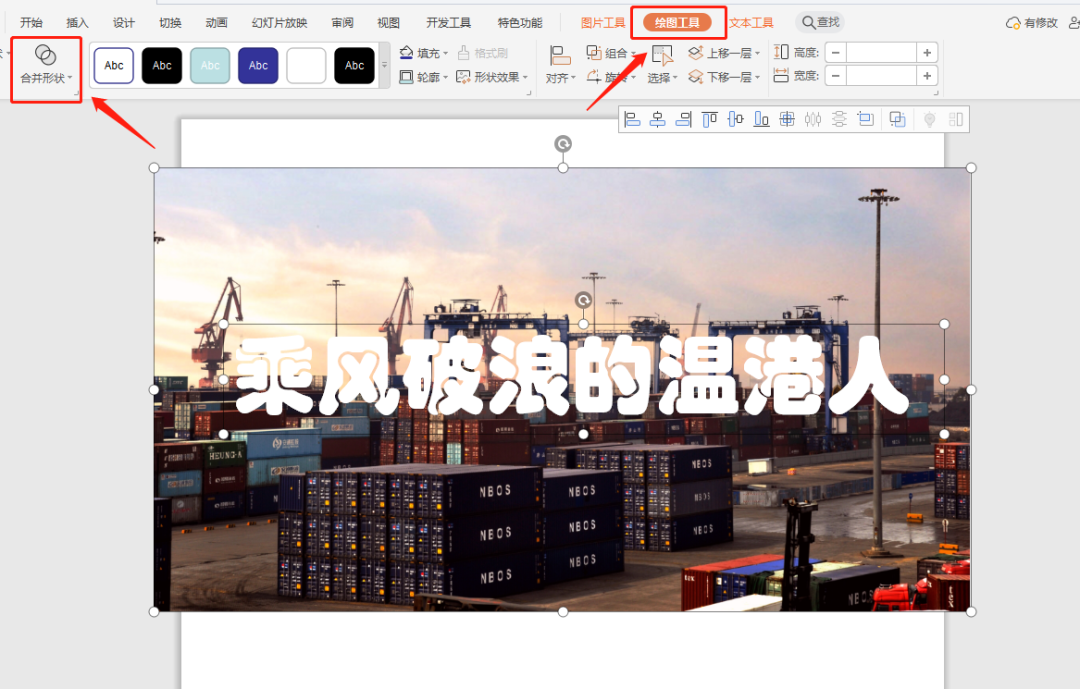Click the 有修改 cloud status

click(1032, 23)
